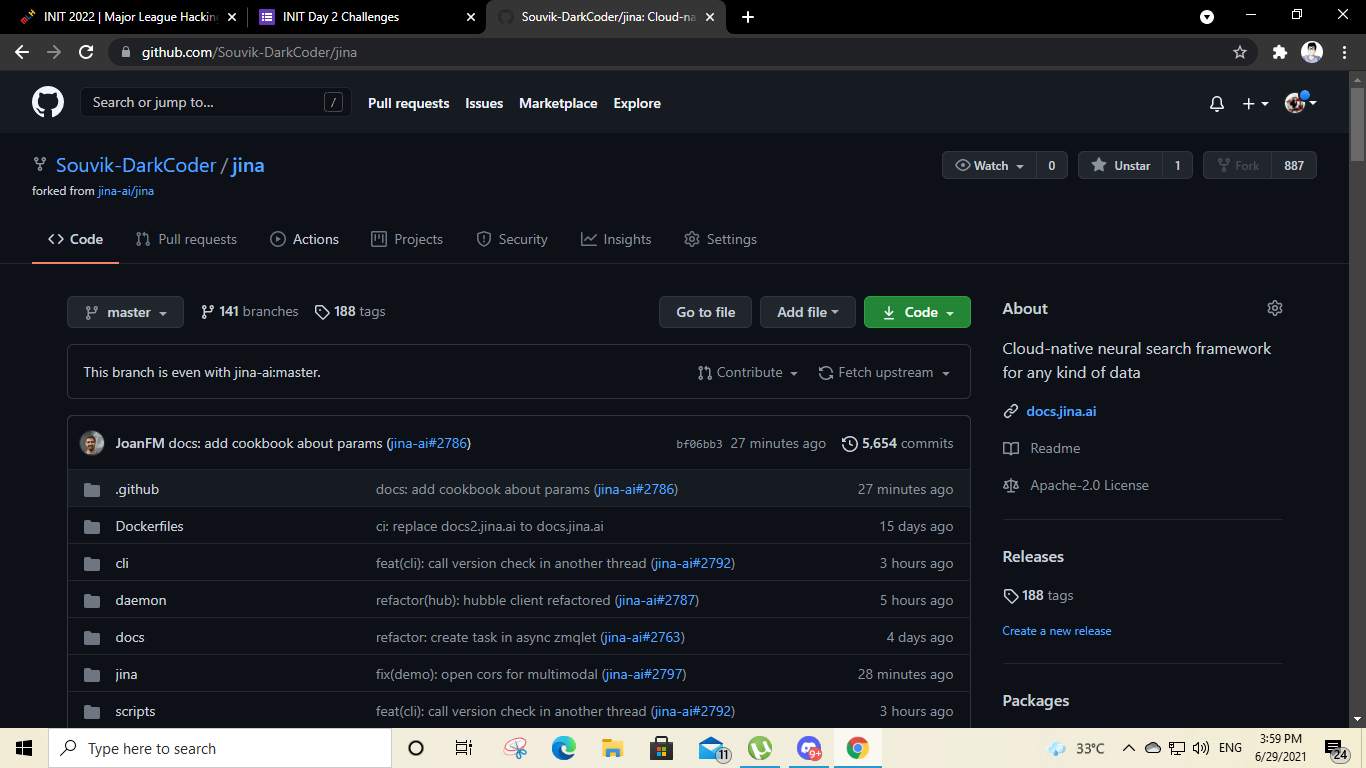This screenshot has height=768, width=1366.
Task: Open the GitHub home page via the octocat logo
Action: [47, 102]
